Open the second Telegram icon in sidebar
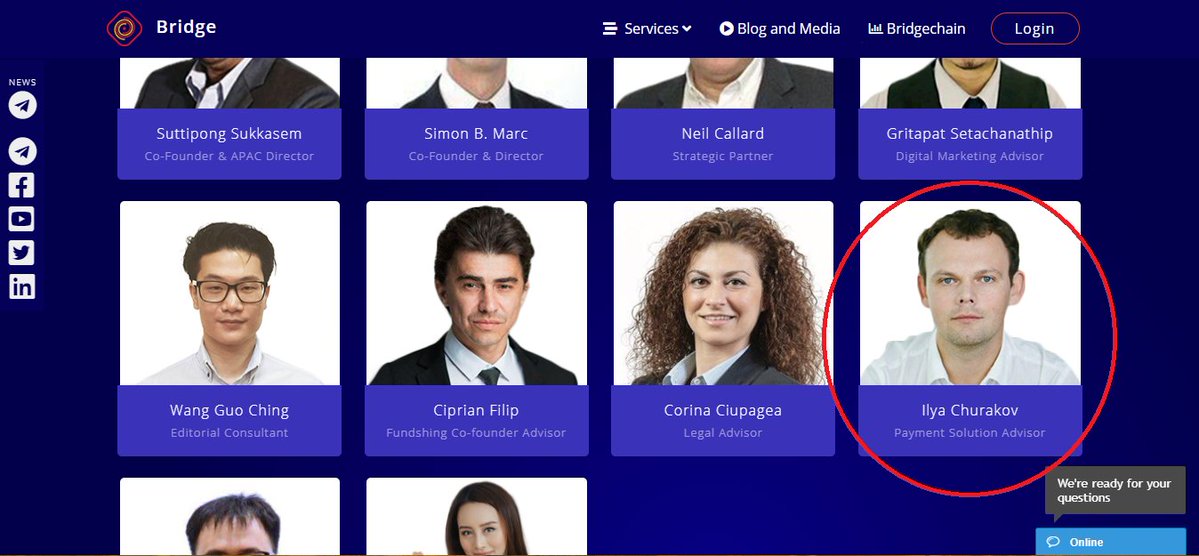This screenshot has height=556, width=1199. pos(22,151)
